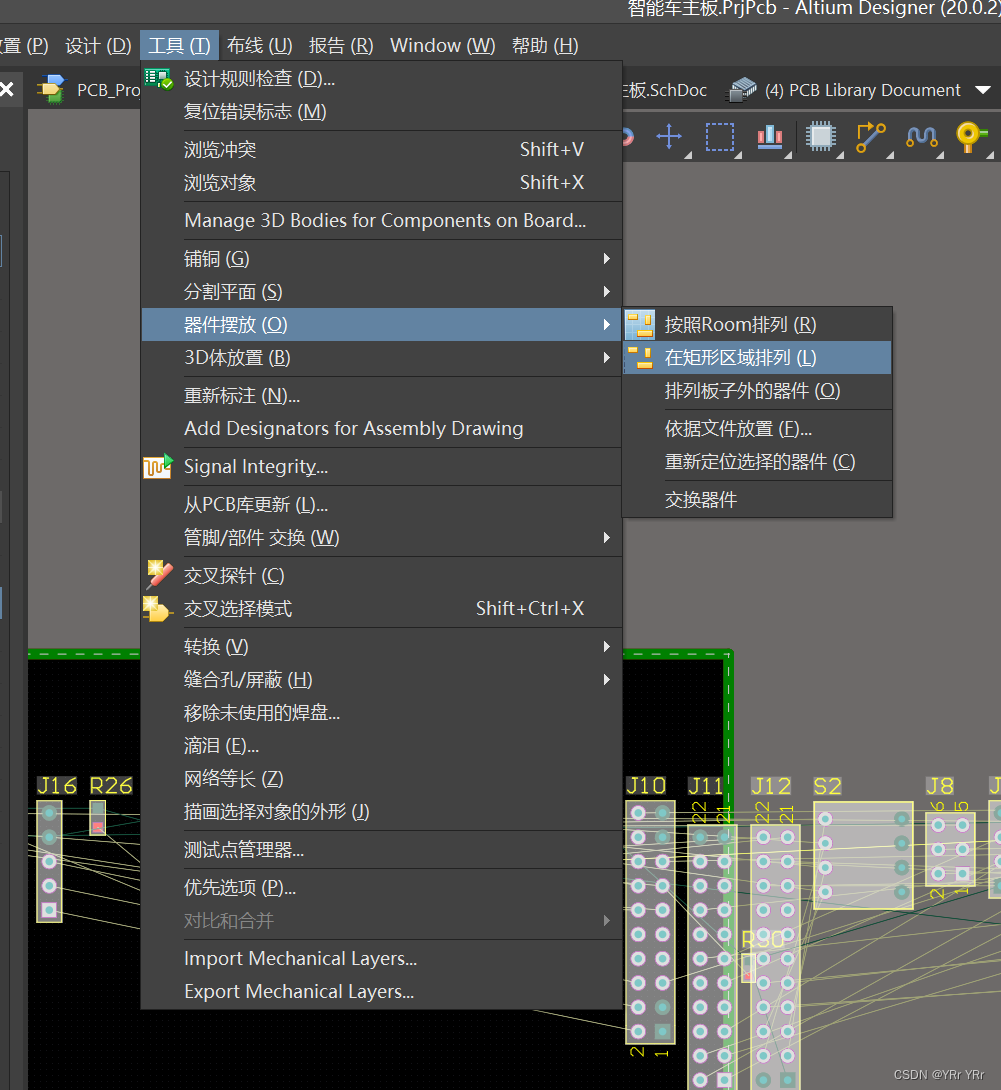The height and width of the screenshot is (1090, 1001).
Task: Open the 帮助 (H) menu
Action: click(545, 46)
